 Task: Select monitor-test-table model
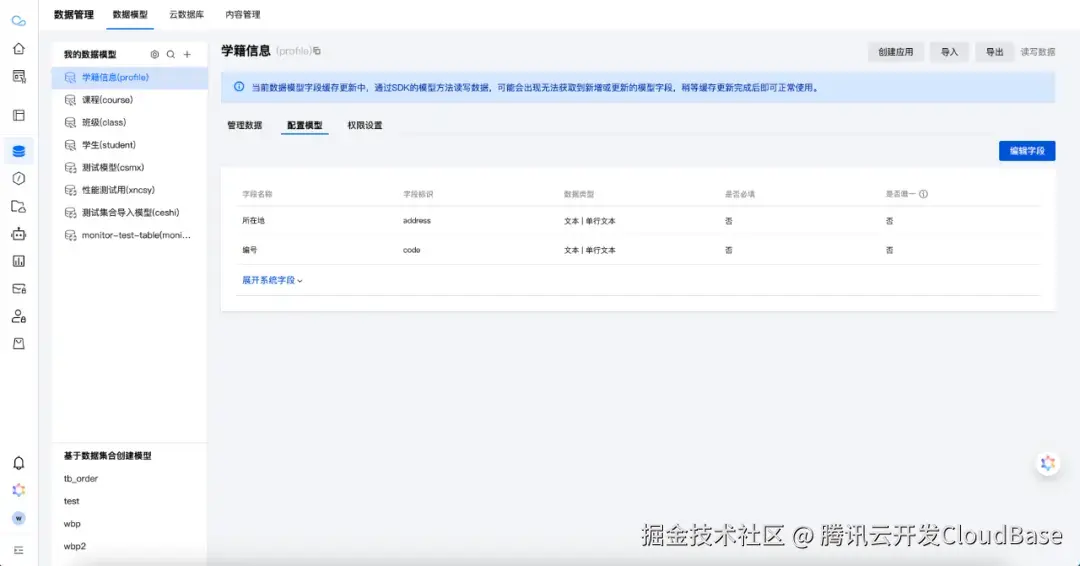[x=129, y=235]
